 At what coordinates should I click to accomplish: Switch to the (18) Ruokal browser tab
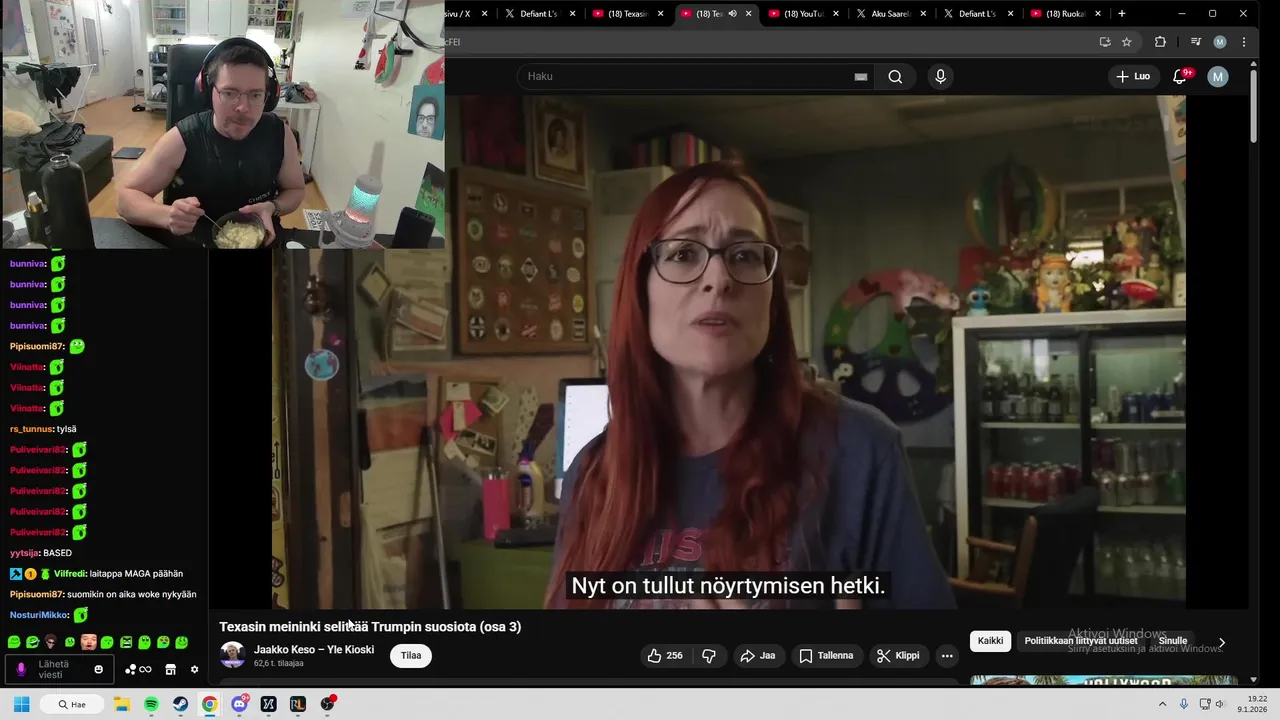pyautogui.click(x=1067, y=14)
